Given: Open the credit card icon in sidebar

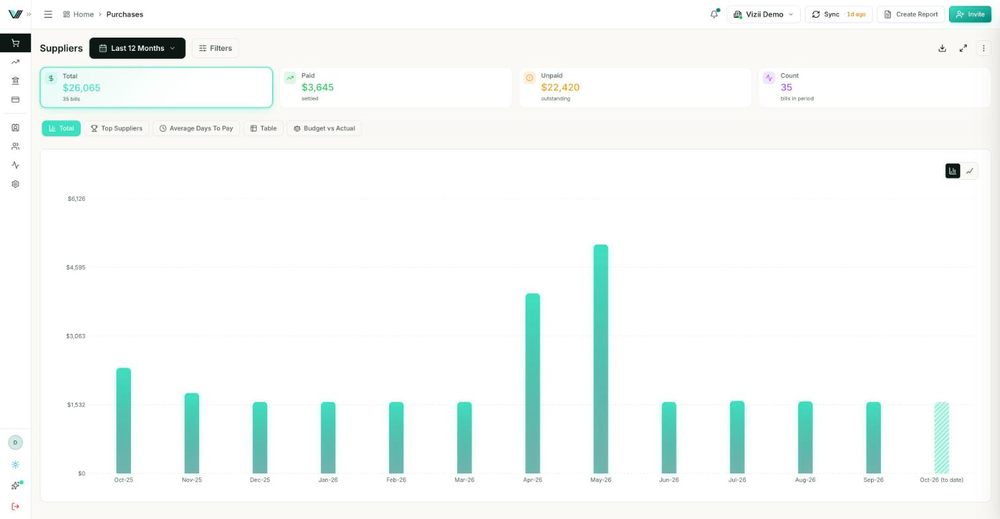Looking at the screenshot, I should (x=15, y=99).
